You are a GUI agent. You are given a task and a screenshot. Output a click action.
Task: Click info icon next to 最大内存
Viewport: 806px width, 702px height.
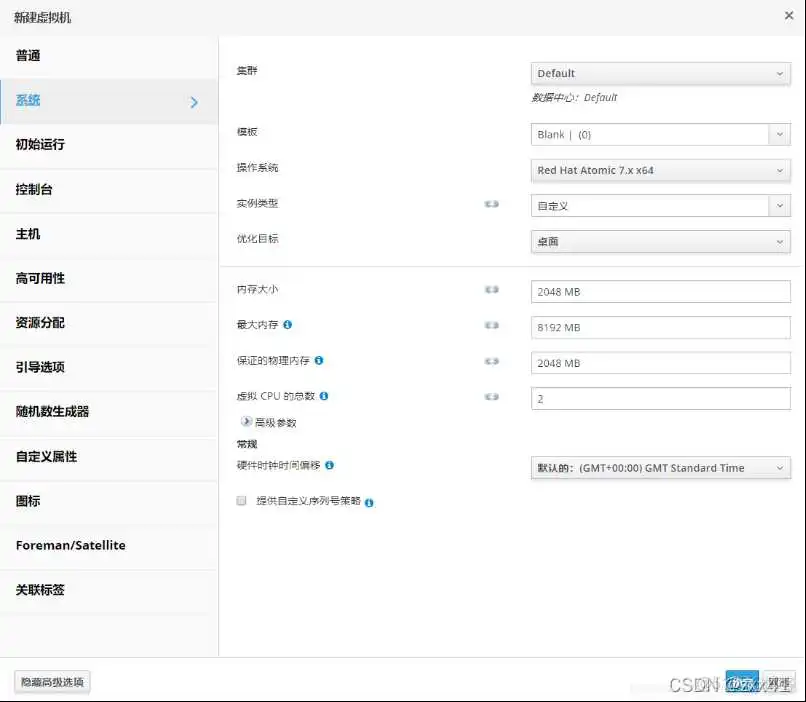pyautogui.click(x=288, y=325)
